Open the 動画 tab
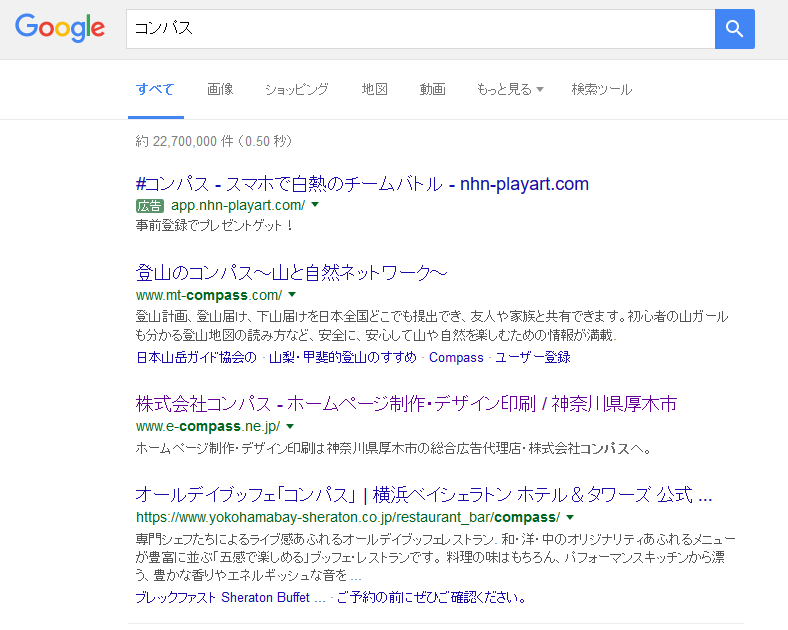Image resolution: width=788 pixels, height=630 pixels. pyautogui.click(x=432, y=89)
